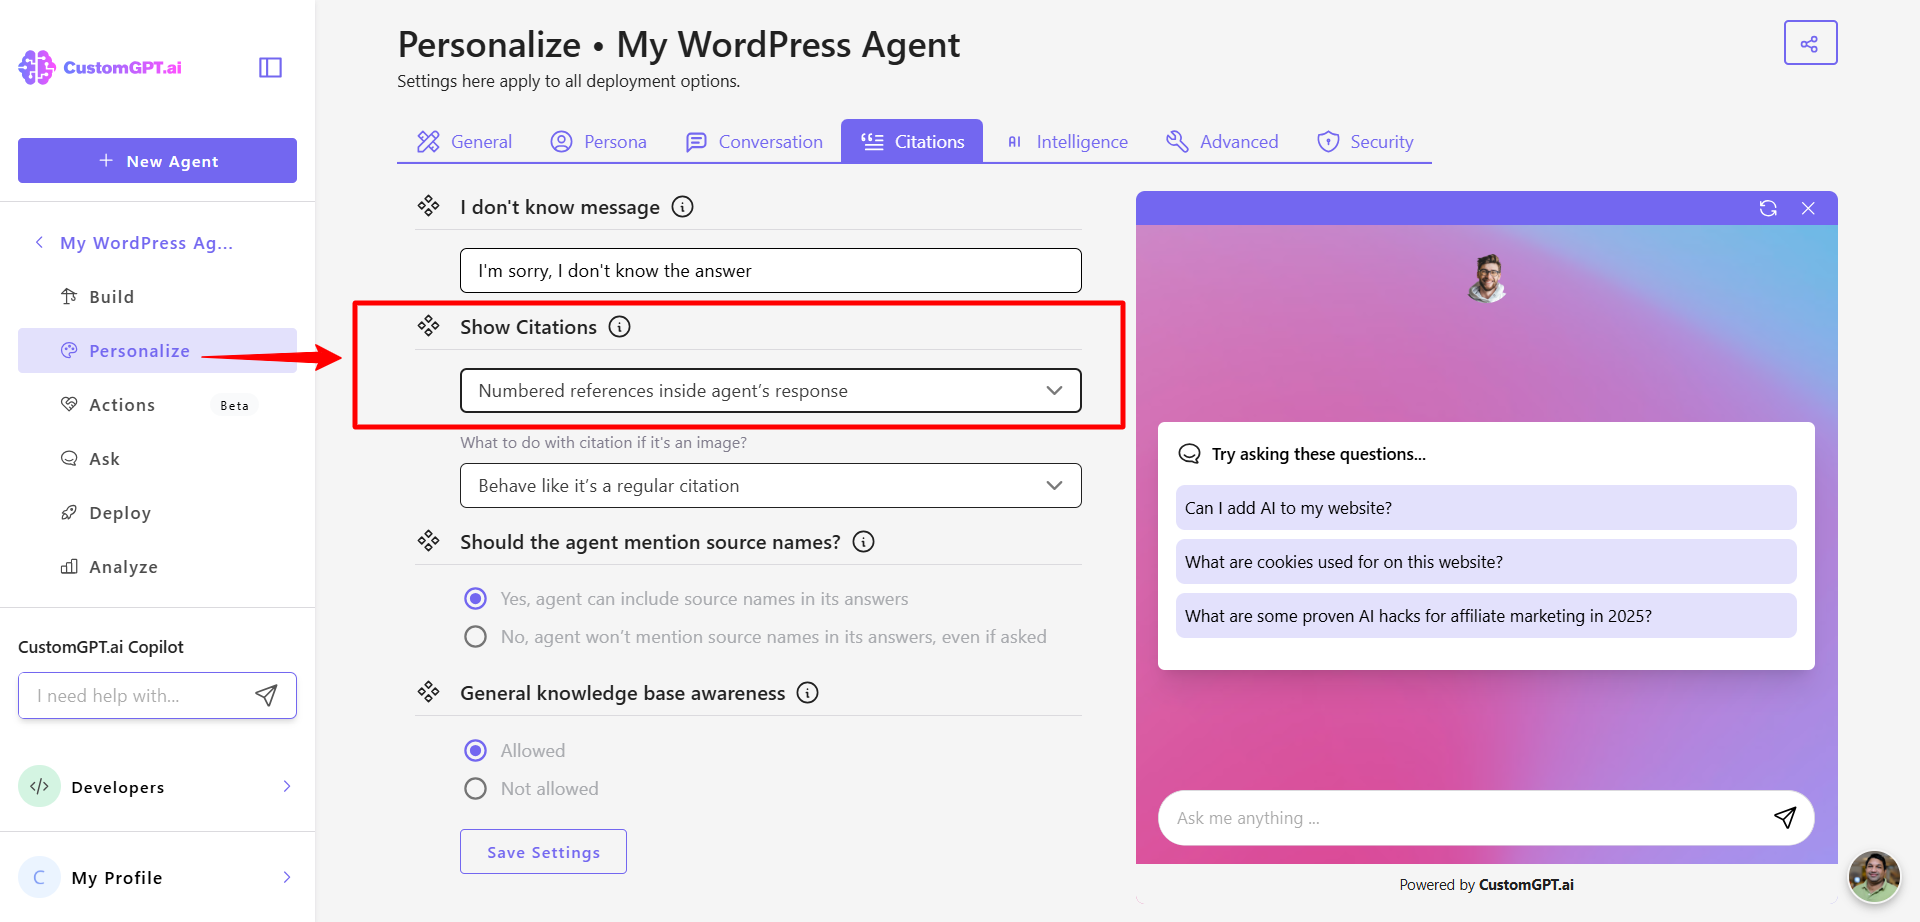Refresh the chat preview

tap(1768, 208)
